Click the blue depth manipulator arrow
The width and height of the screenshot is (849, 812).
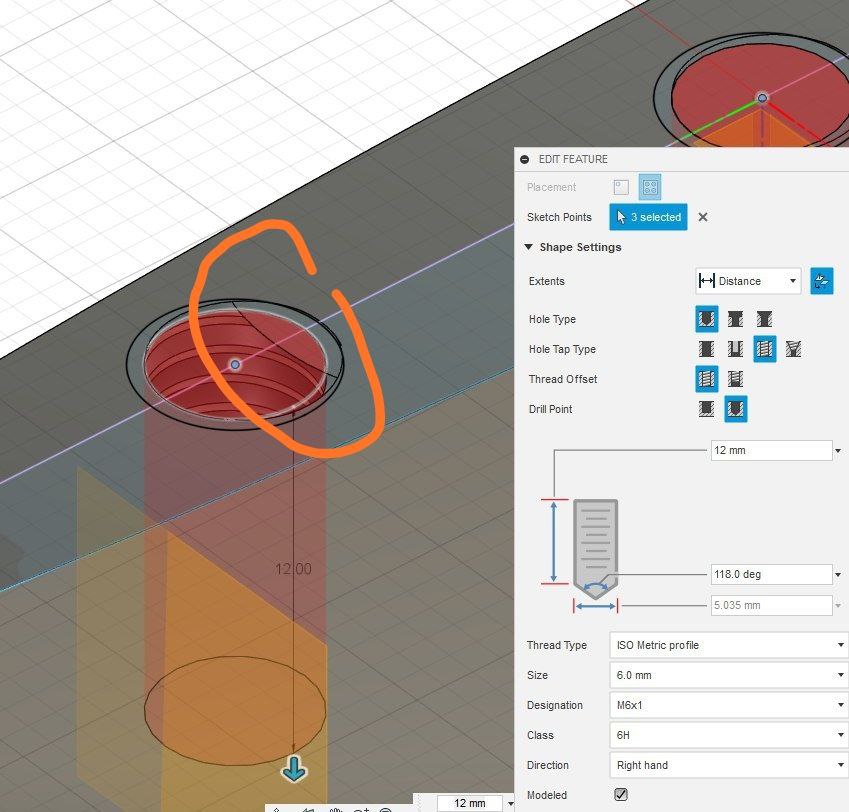click(295, 769)
